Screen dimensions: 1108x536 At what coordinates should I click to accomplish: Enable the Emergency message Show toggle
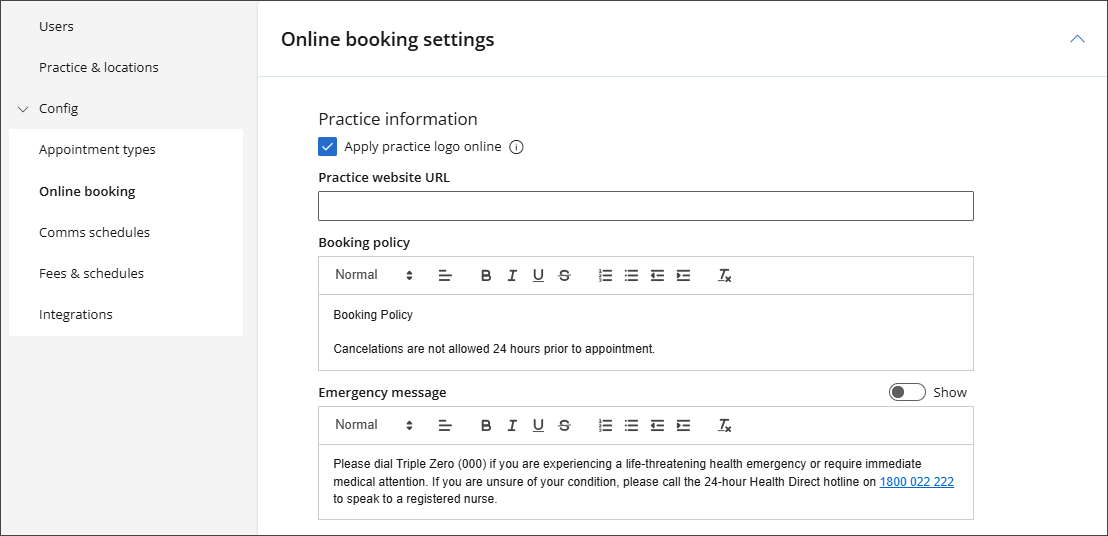click(907, 392)
